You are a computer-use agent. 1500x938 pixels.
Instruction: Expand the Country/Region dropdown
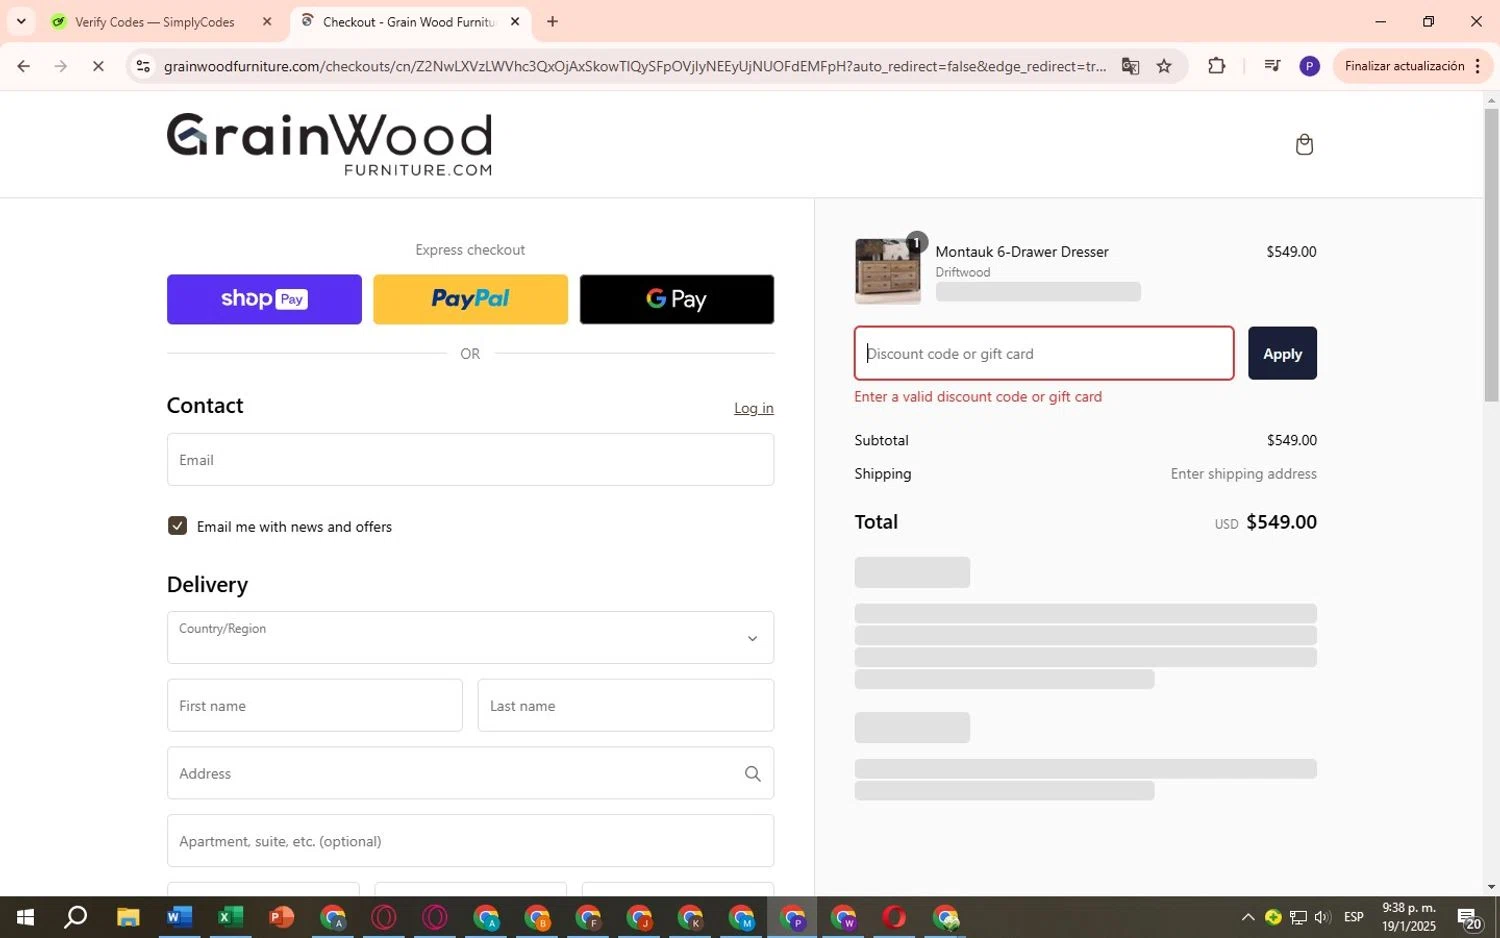tap(470, 638)
